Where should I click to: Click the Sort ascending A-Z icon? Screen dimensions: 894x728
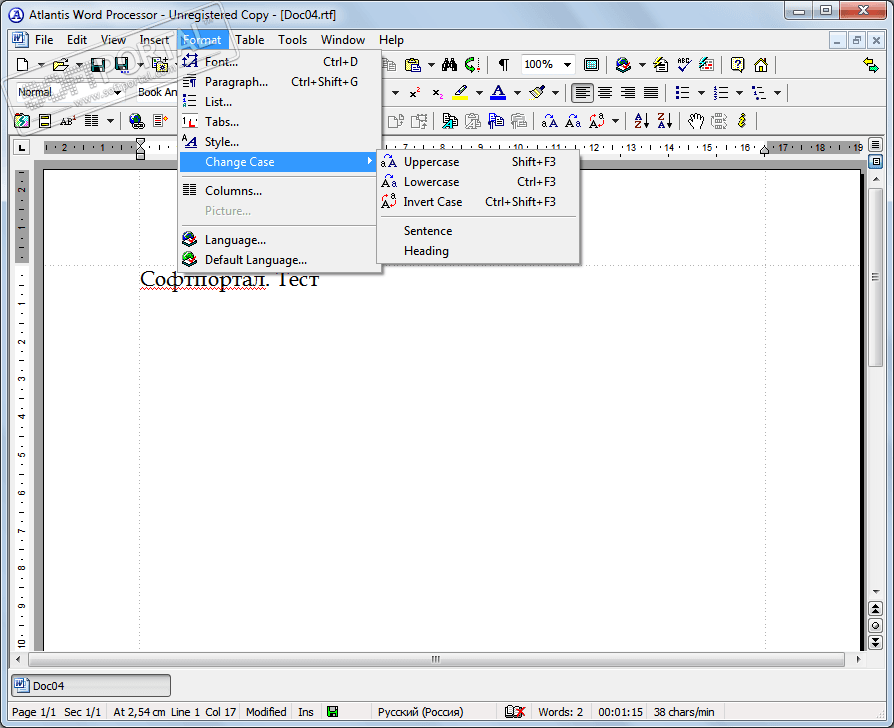tap(641, 121)
